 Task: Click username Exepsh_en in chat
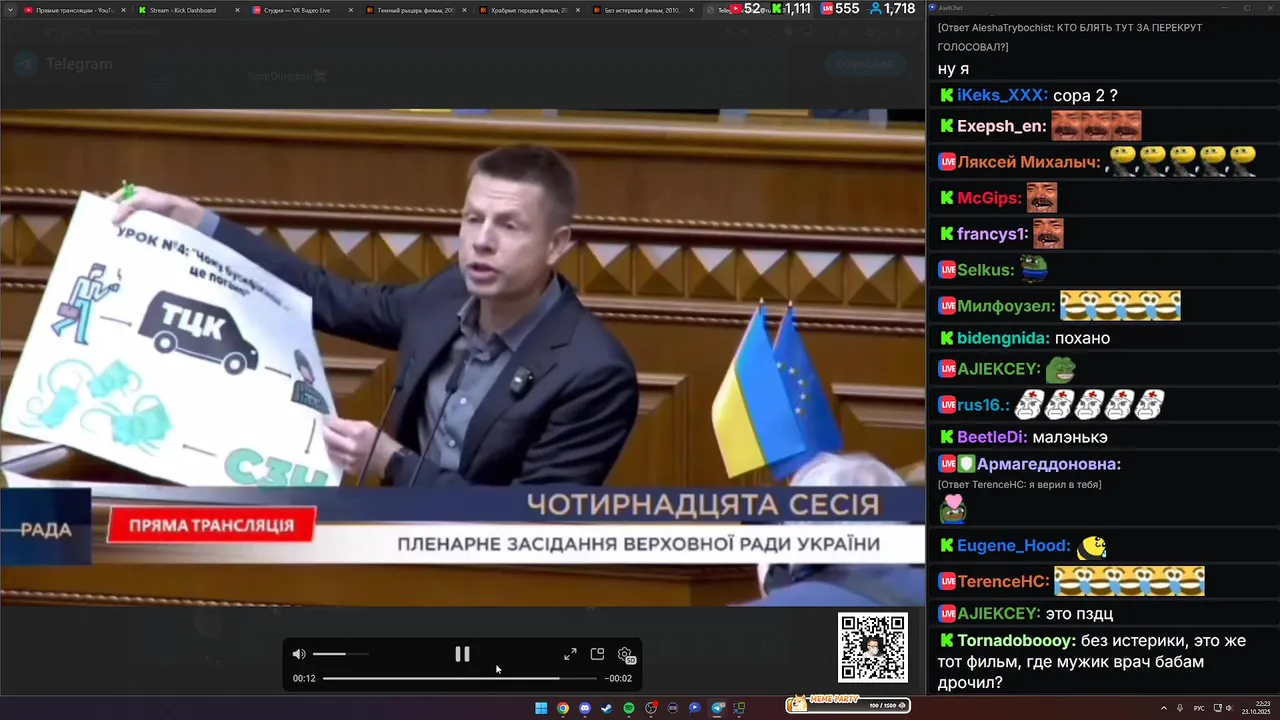pos(1002,126)
